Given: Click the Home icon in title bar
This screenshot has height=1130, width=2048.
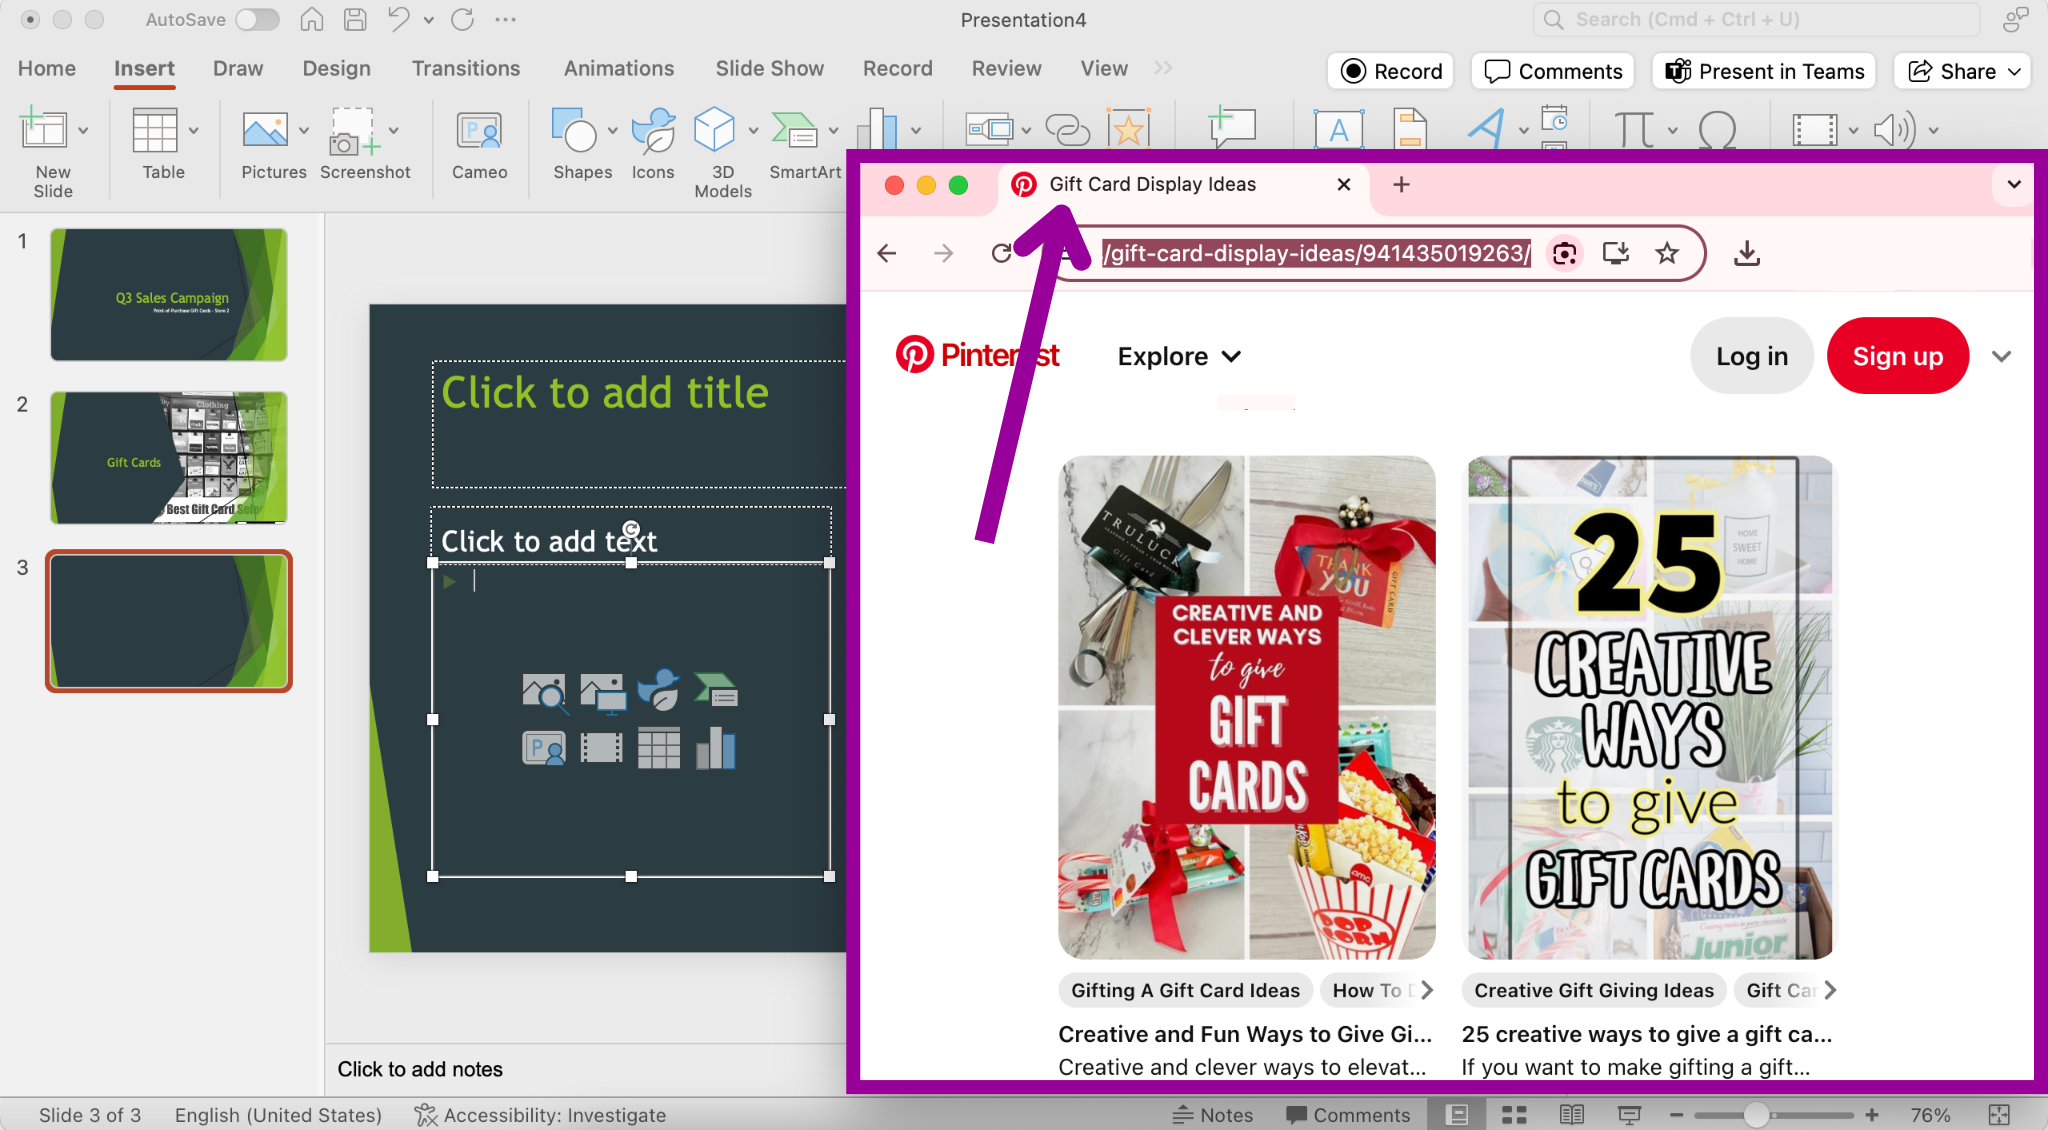Looking at the screenshot, I should point(312,19).
